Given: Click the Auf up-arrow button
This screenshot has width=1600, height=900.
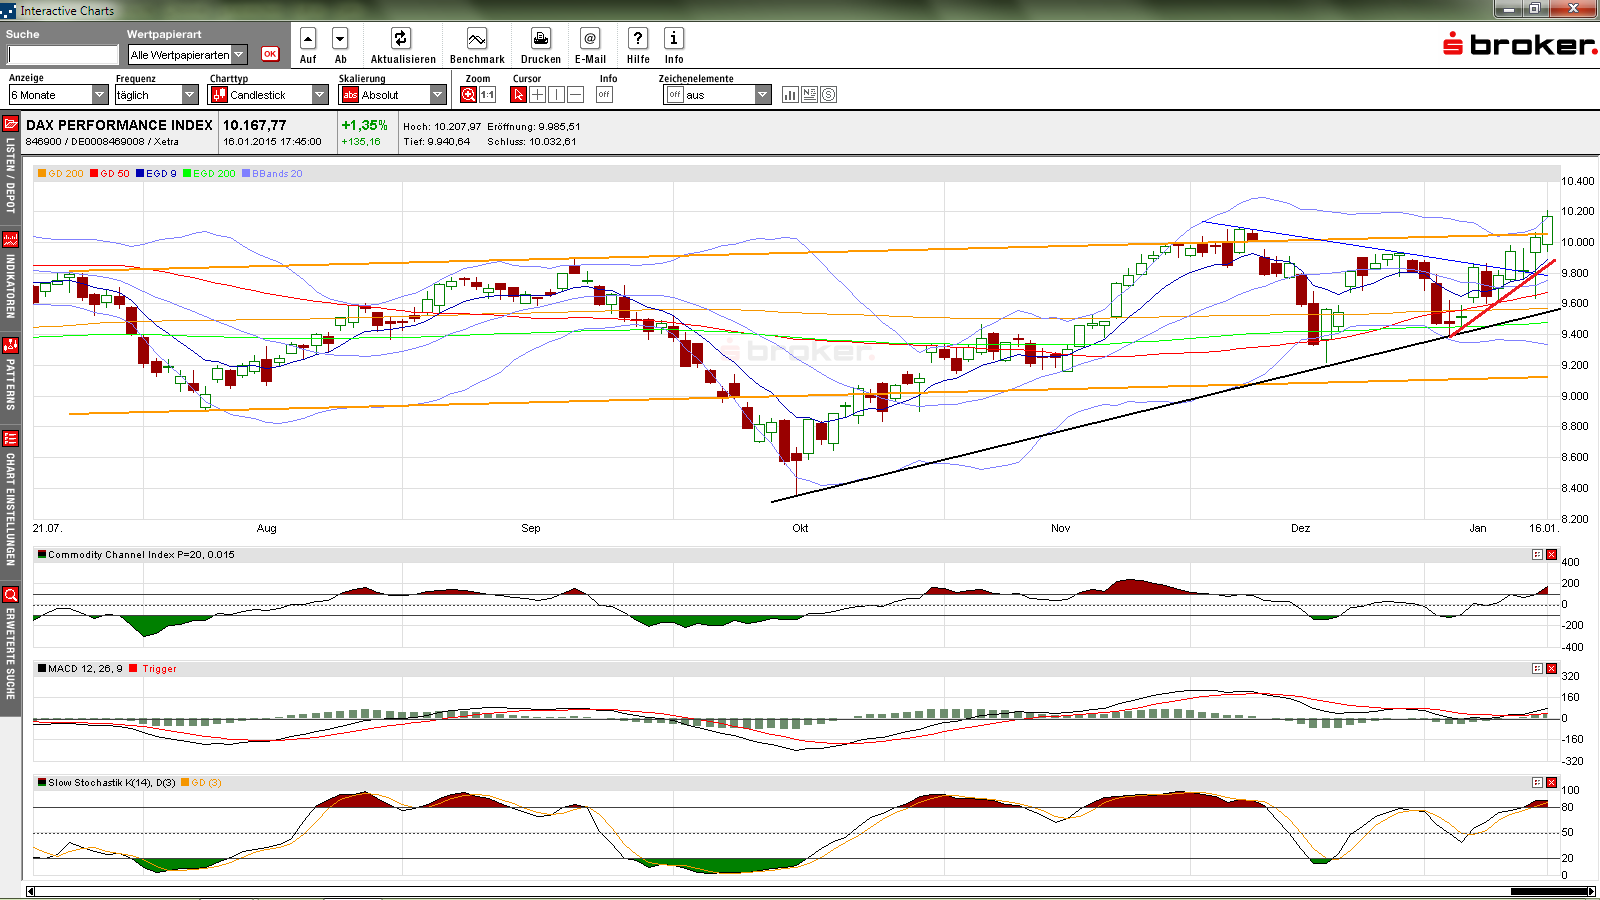Looking at the screenshot, I should click(308, 39).
